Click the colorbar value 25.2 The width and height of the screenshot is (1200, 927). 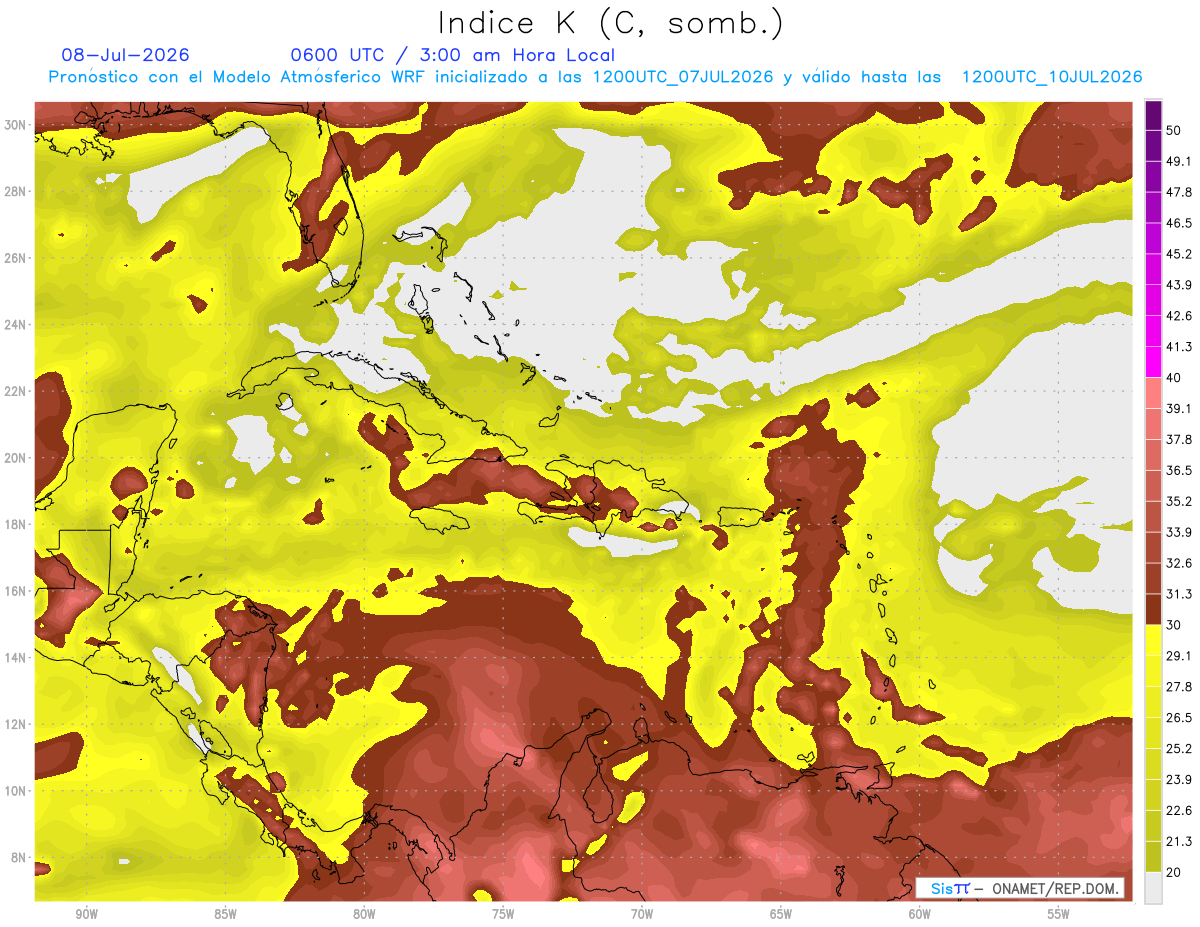click(x=1179, y=748)
